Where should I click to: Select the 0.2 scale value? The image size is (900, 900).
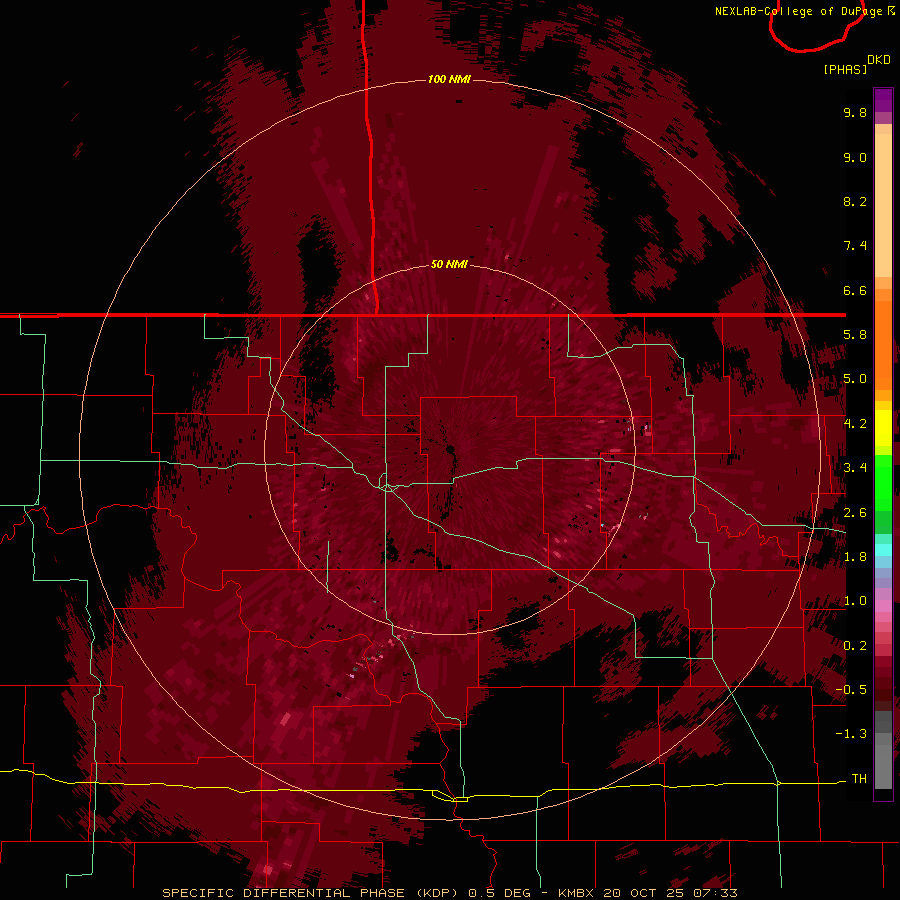point(855,646)
